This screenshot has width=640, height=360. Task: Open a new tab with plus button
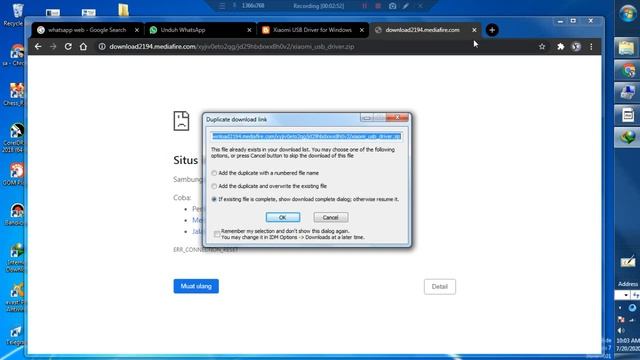pos(492,30)
